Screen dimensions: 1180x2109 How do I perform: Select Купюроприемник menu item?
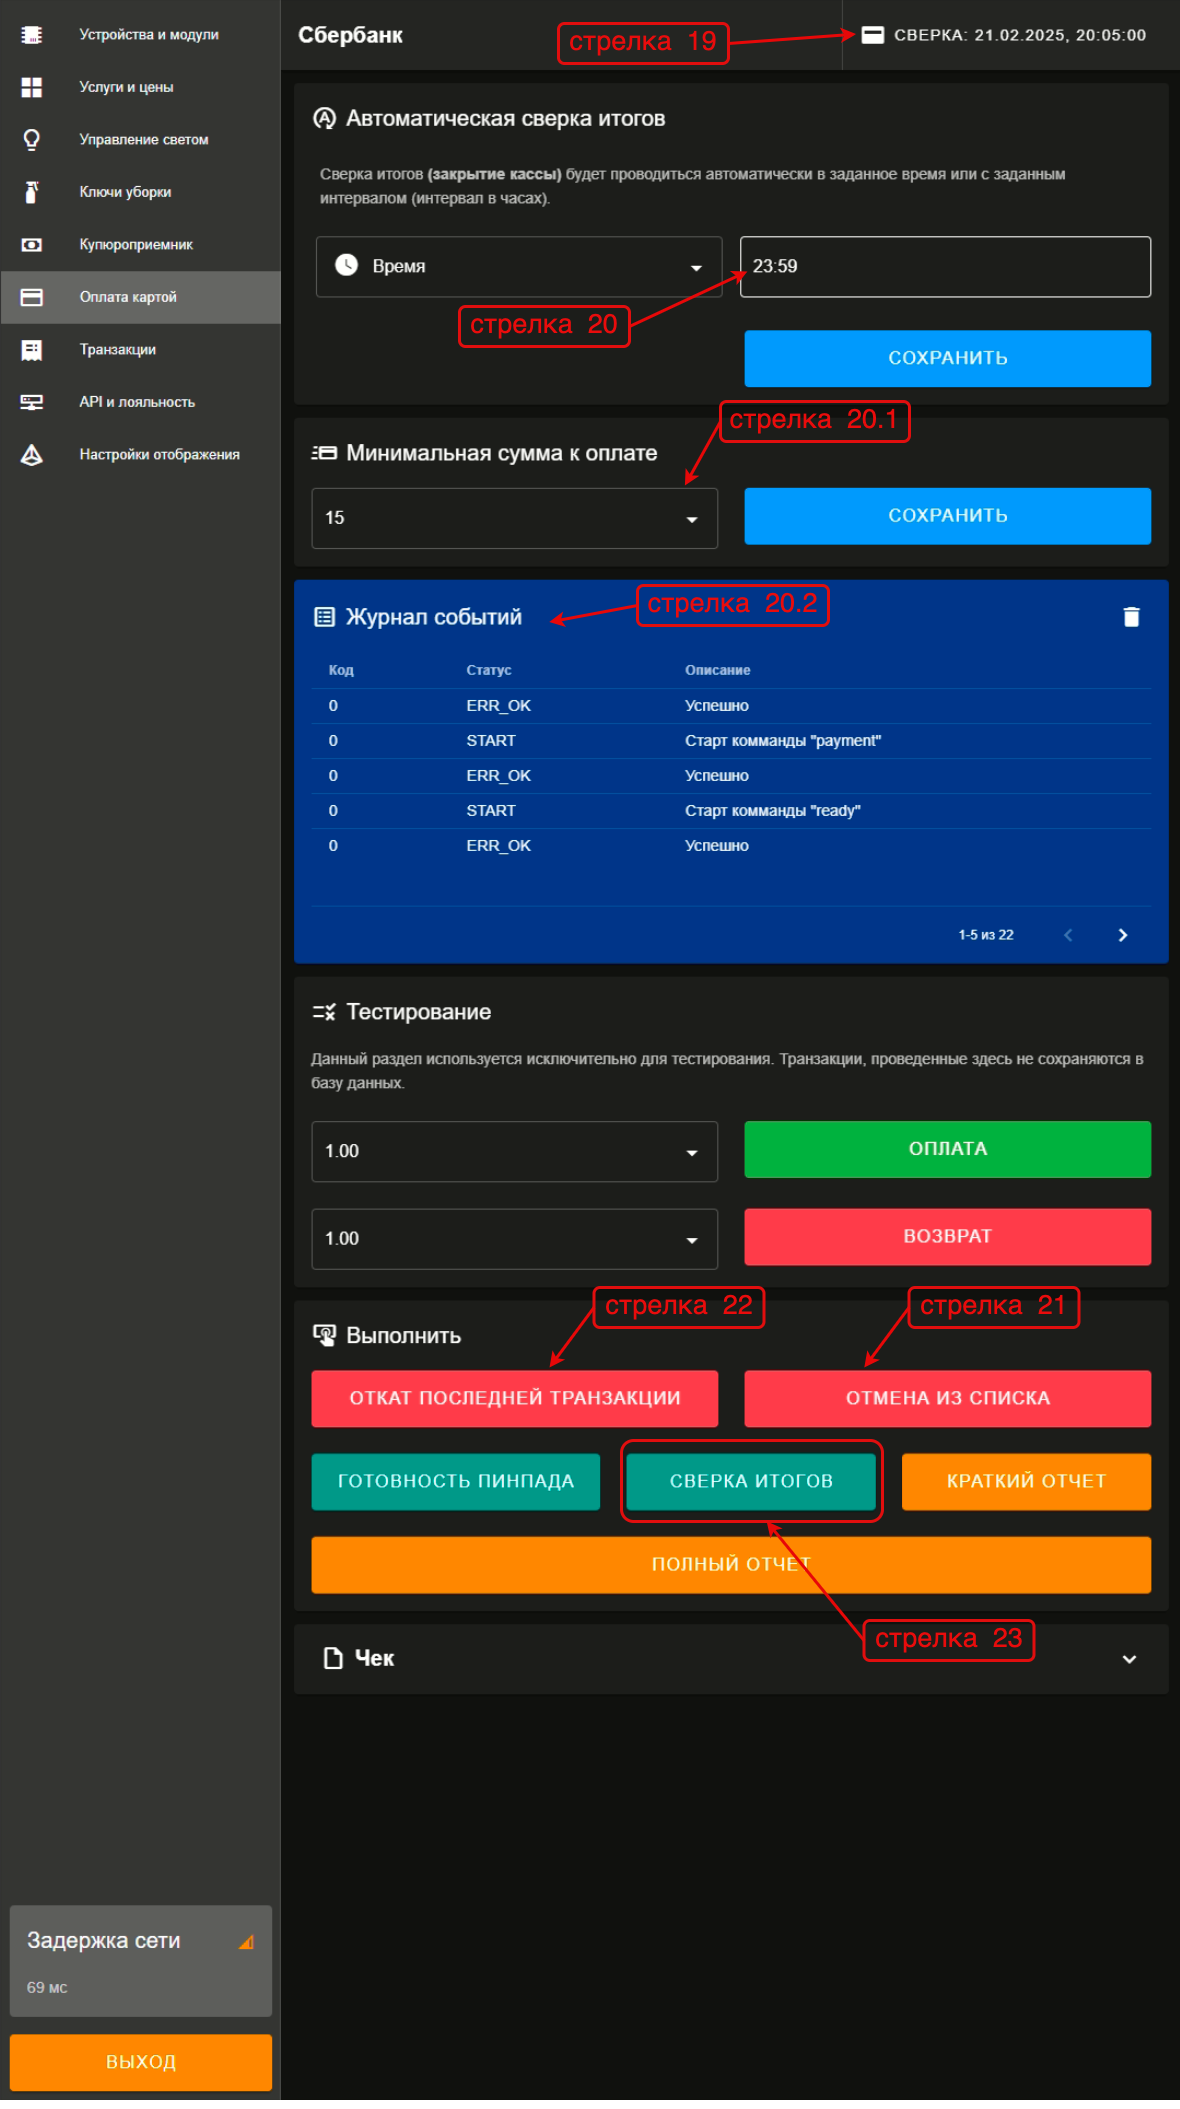(140, 245)
